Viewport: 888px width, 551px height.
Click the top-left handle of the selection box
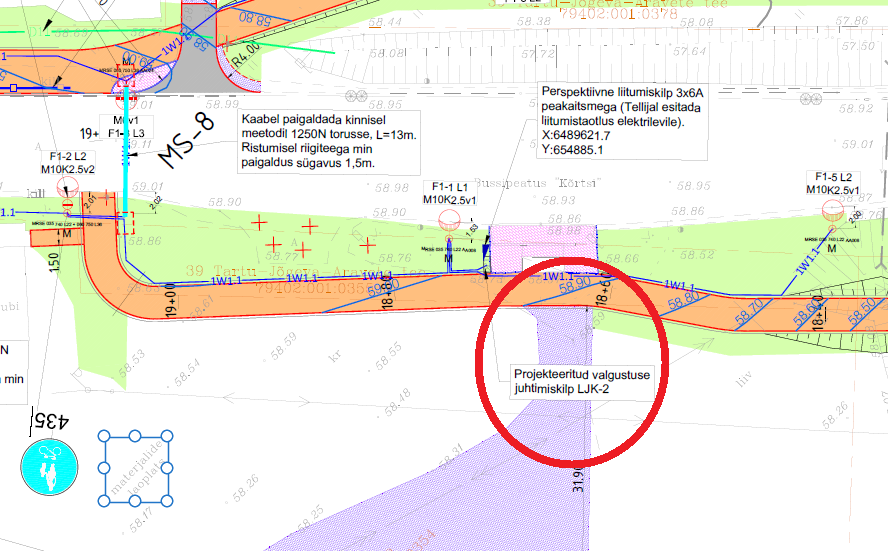point(102,436)
